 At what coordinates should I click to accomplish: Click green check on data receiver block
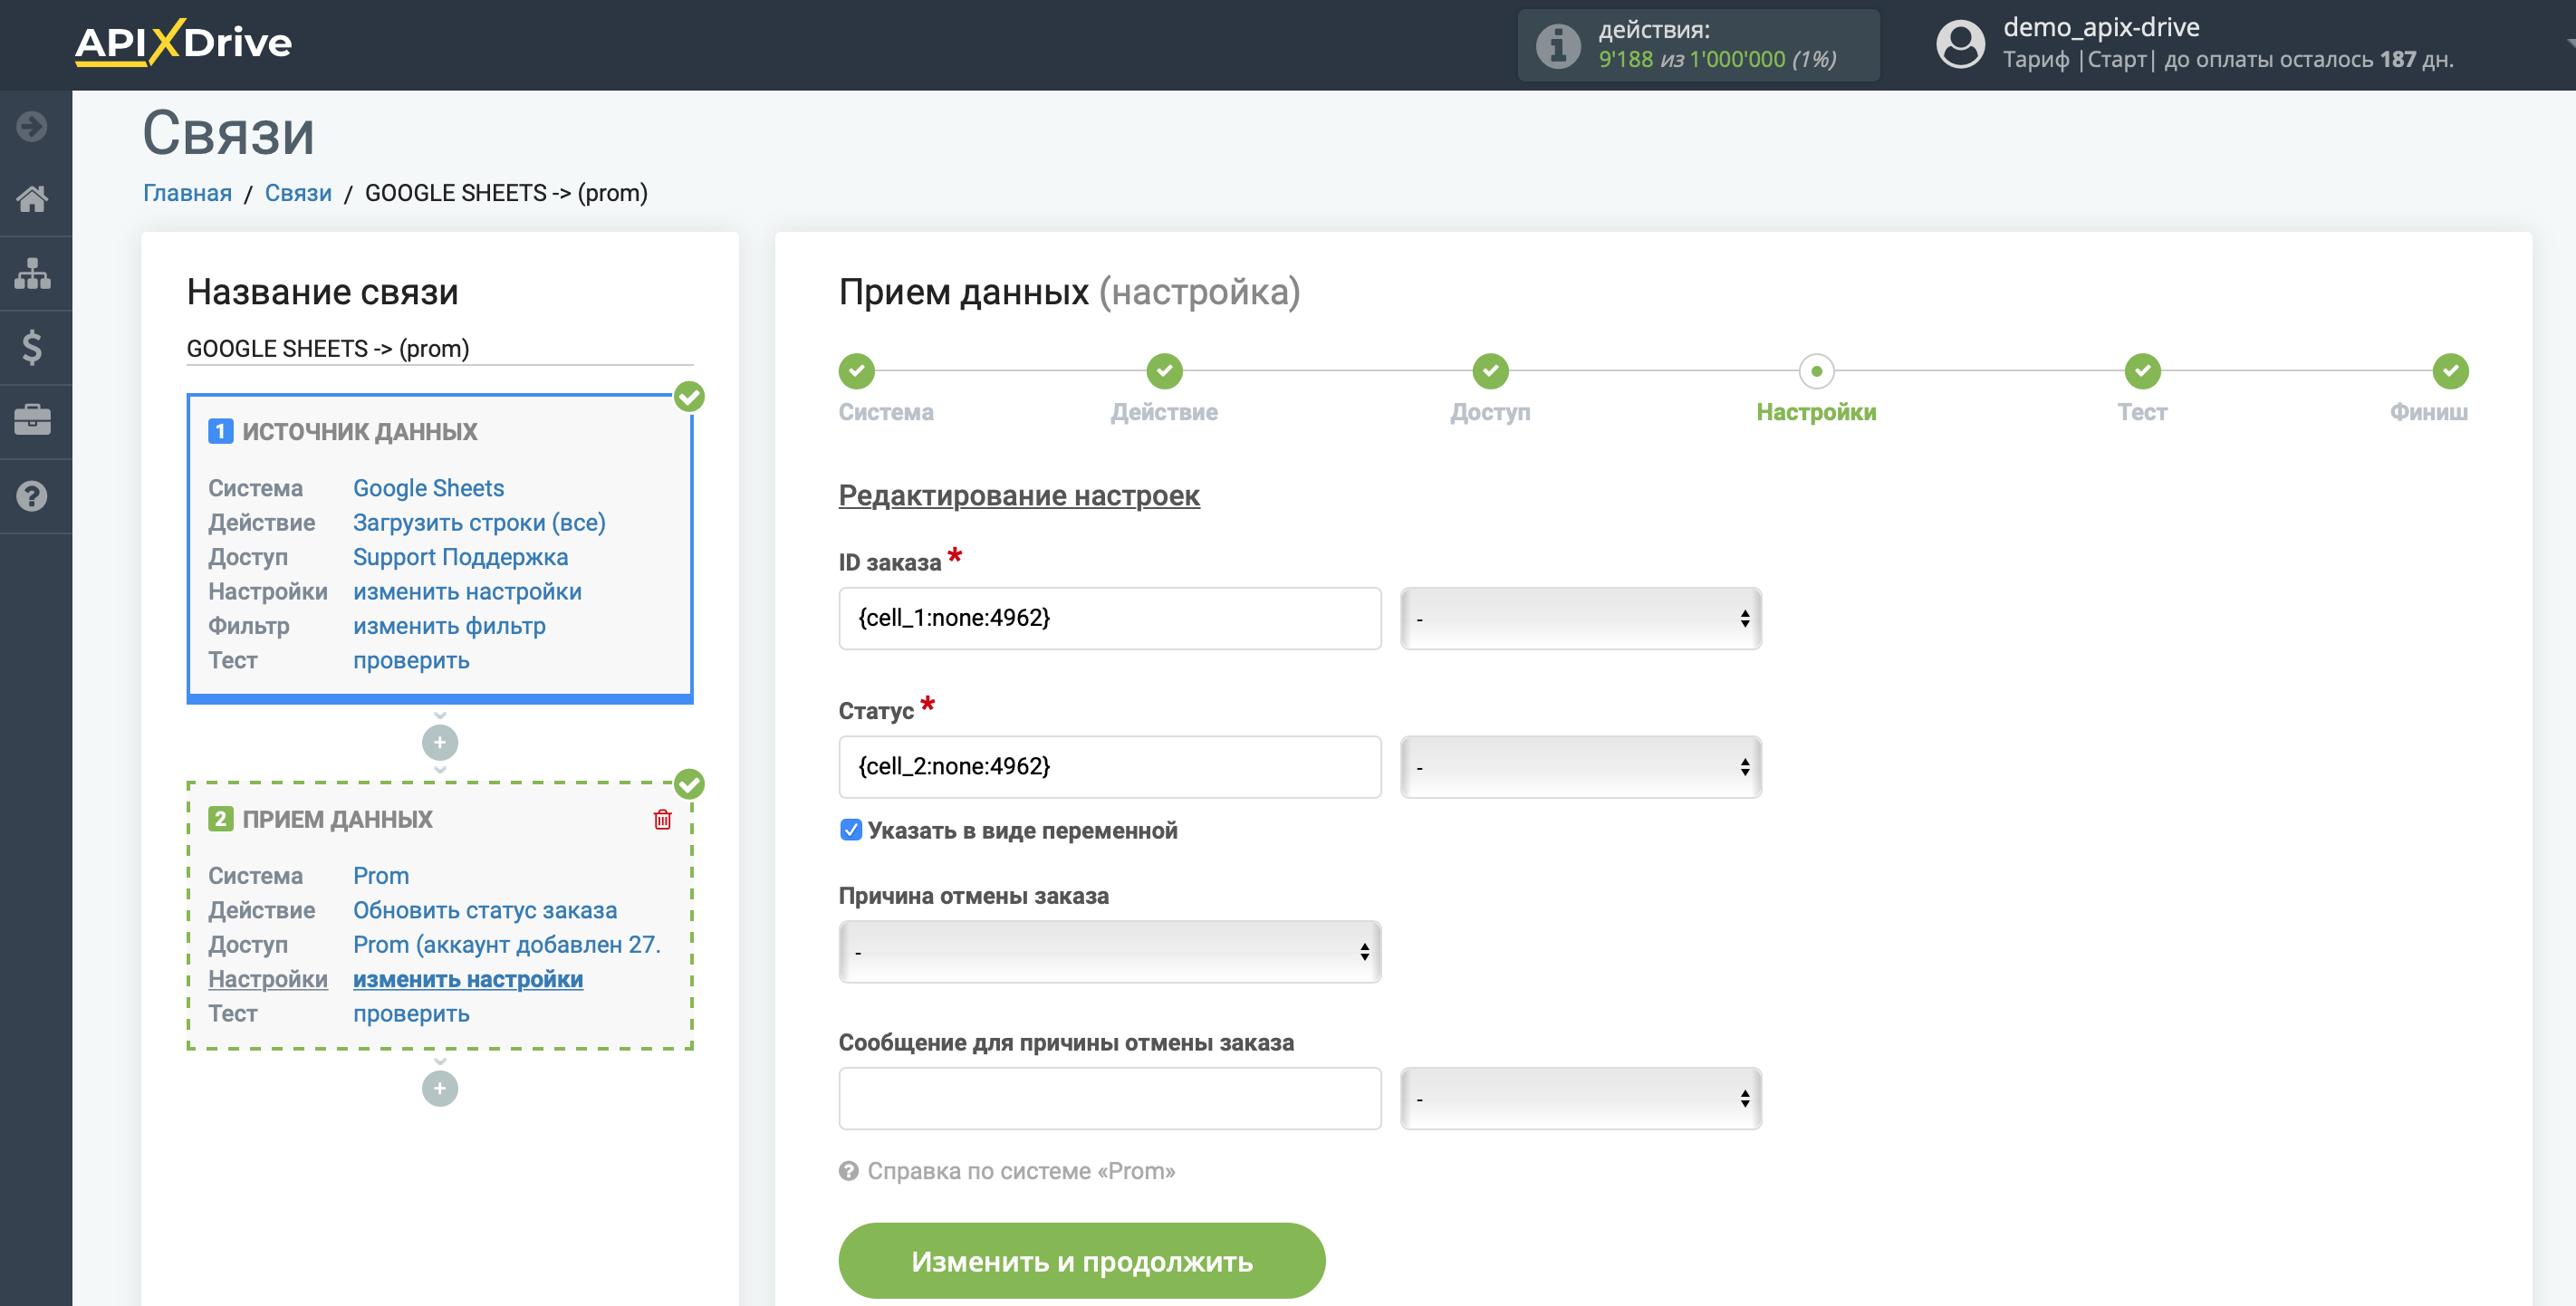689,784
